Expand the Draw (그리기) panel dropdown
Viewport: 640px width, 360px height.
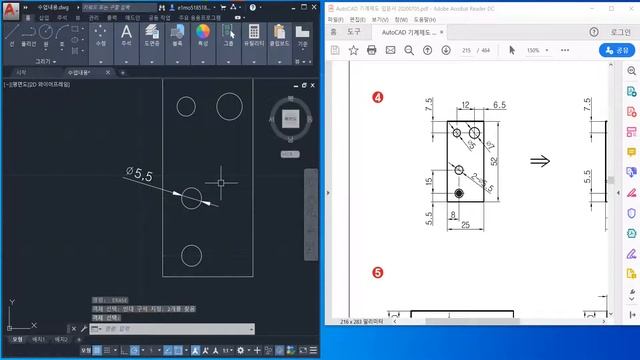(x=46, y=61)
